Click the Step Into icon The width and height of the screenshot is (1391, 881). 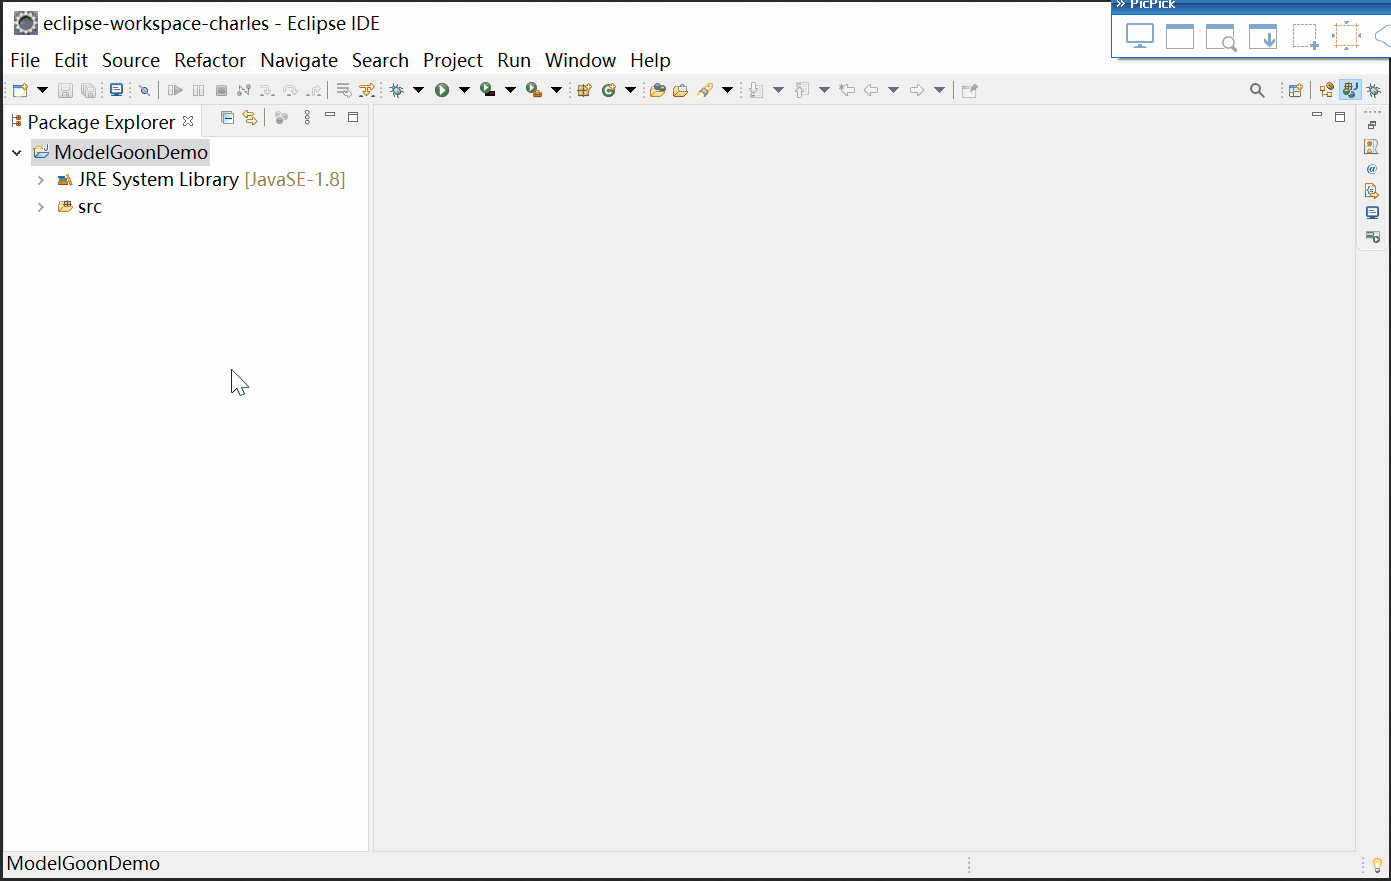[x=267, y=90]
